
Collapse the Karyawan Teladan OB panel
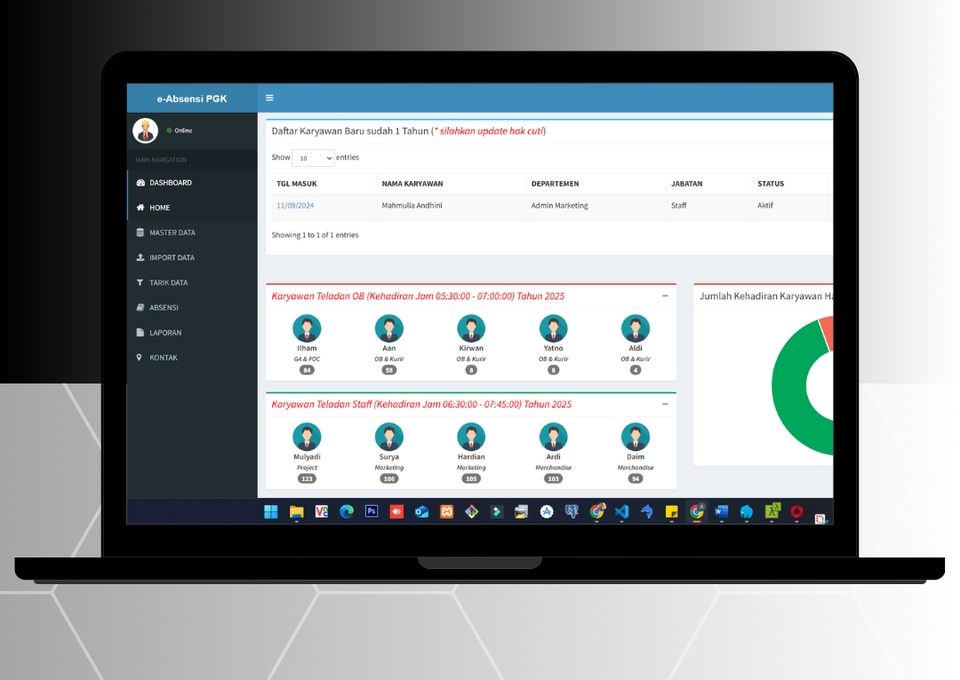[x=665, y=296]
